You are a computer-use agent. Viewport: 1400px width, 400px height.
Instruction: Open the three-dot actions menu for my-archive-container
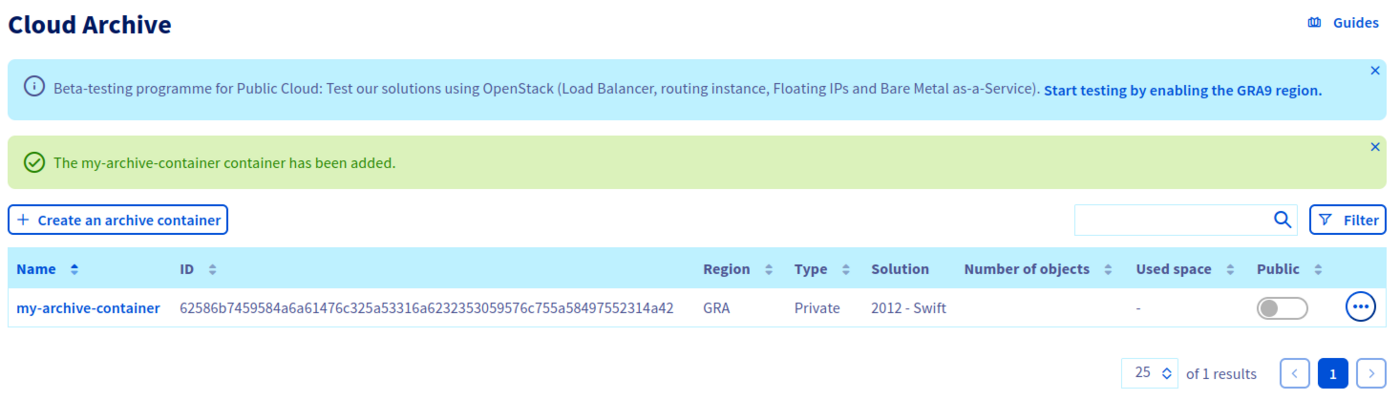click(1361, 308)
